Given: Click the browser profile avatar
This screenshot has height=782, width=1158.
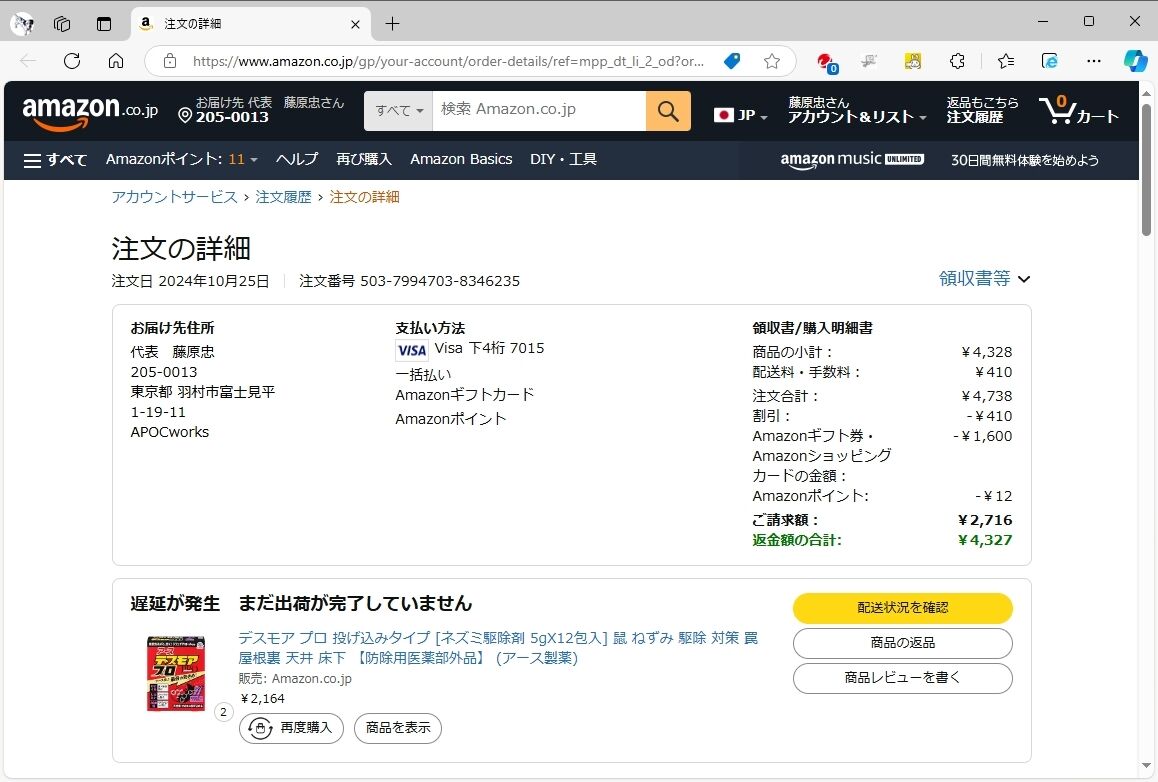Looking at the screenshot, I should pyautogui.click(x=22, y=24).
